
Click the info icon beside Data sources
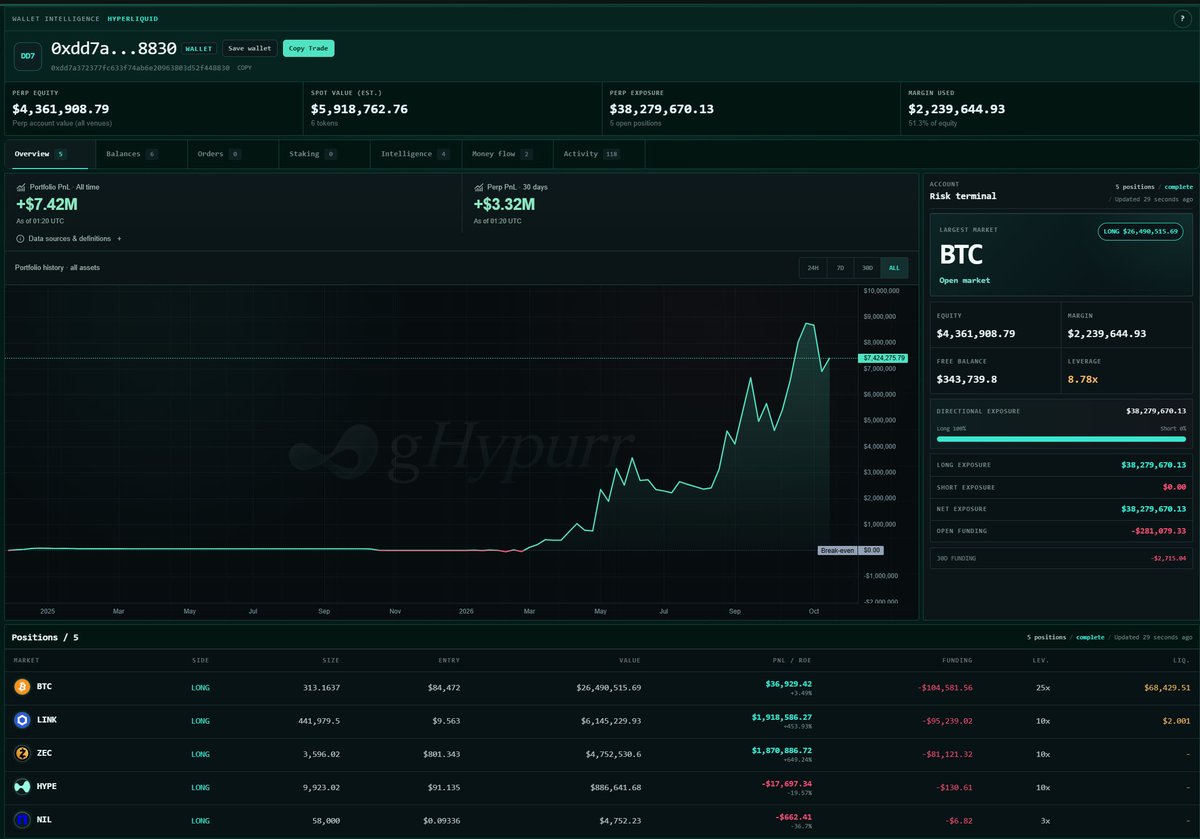[x=20, y=239]
